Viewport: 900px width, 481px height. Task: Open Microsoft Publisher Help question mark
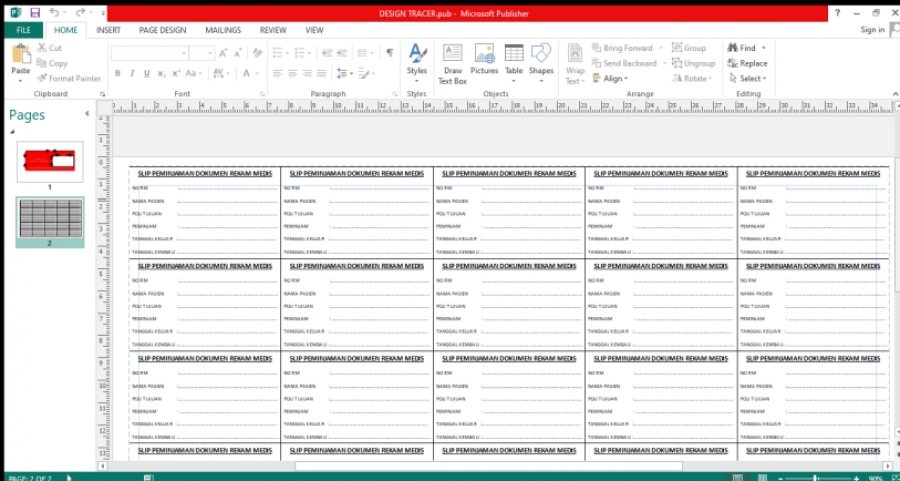coord(837,13)
